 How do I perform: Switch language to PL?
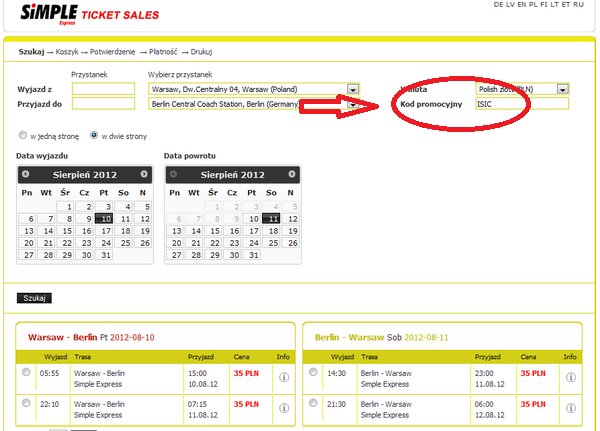pyautogui.click(x=533, y=5)
